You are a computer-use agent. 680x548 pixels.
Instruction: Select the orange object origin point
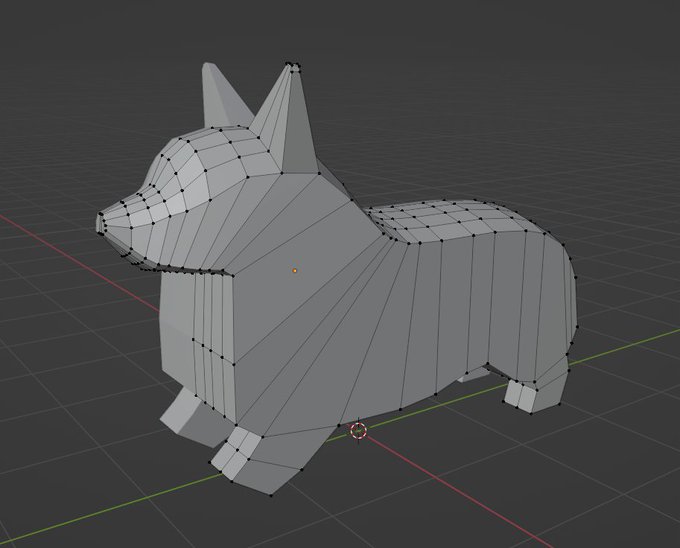point(295,271)
